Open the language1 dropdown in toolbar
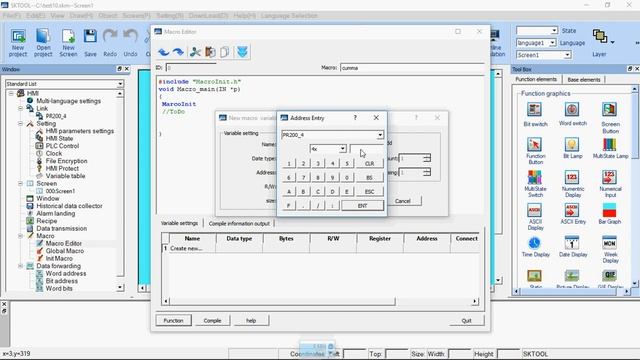The image size is (640, 360). point(552,42)
